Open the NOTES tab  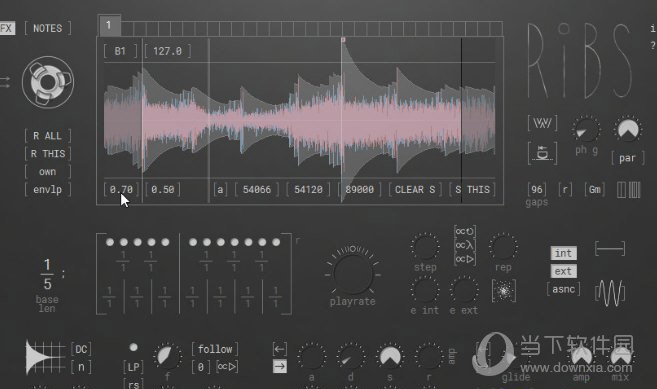pyautogui.click(x=48, y=29)
